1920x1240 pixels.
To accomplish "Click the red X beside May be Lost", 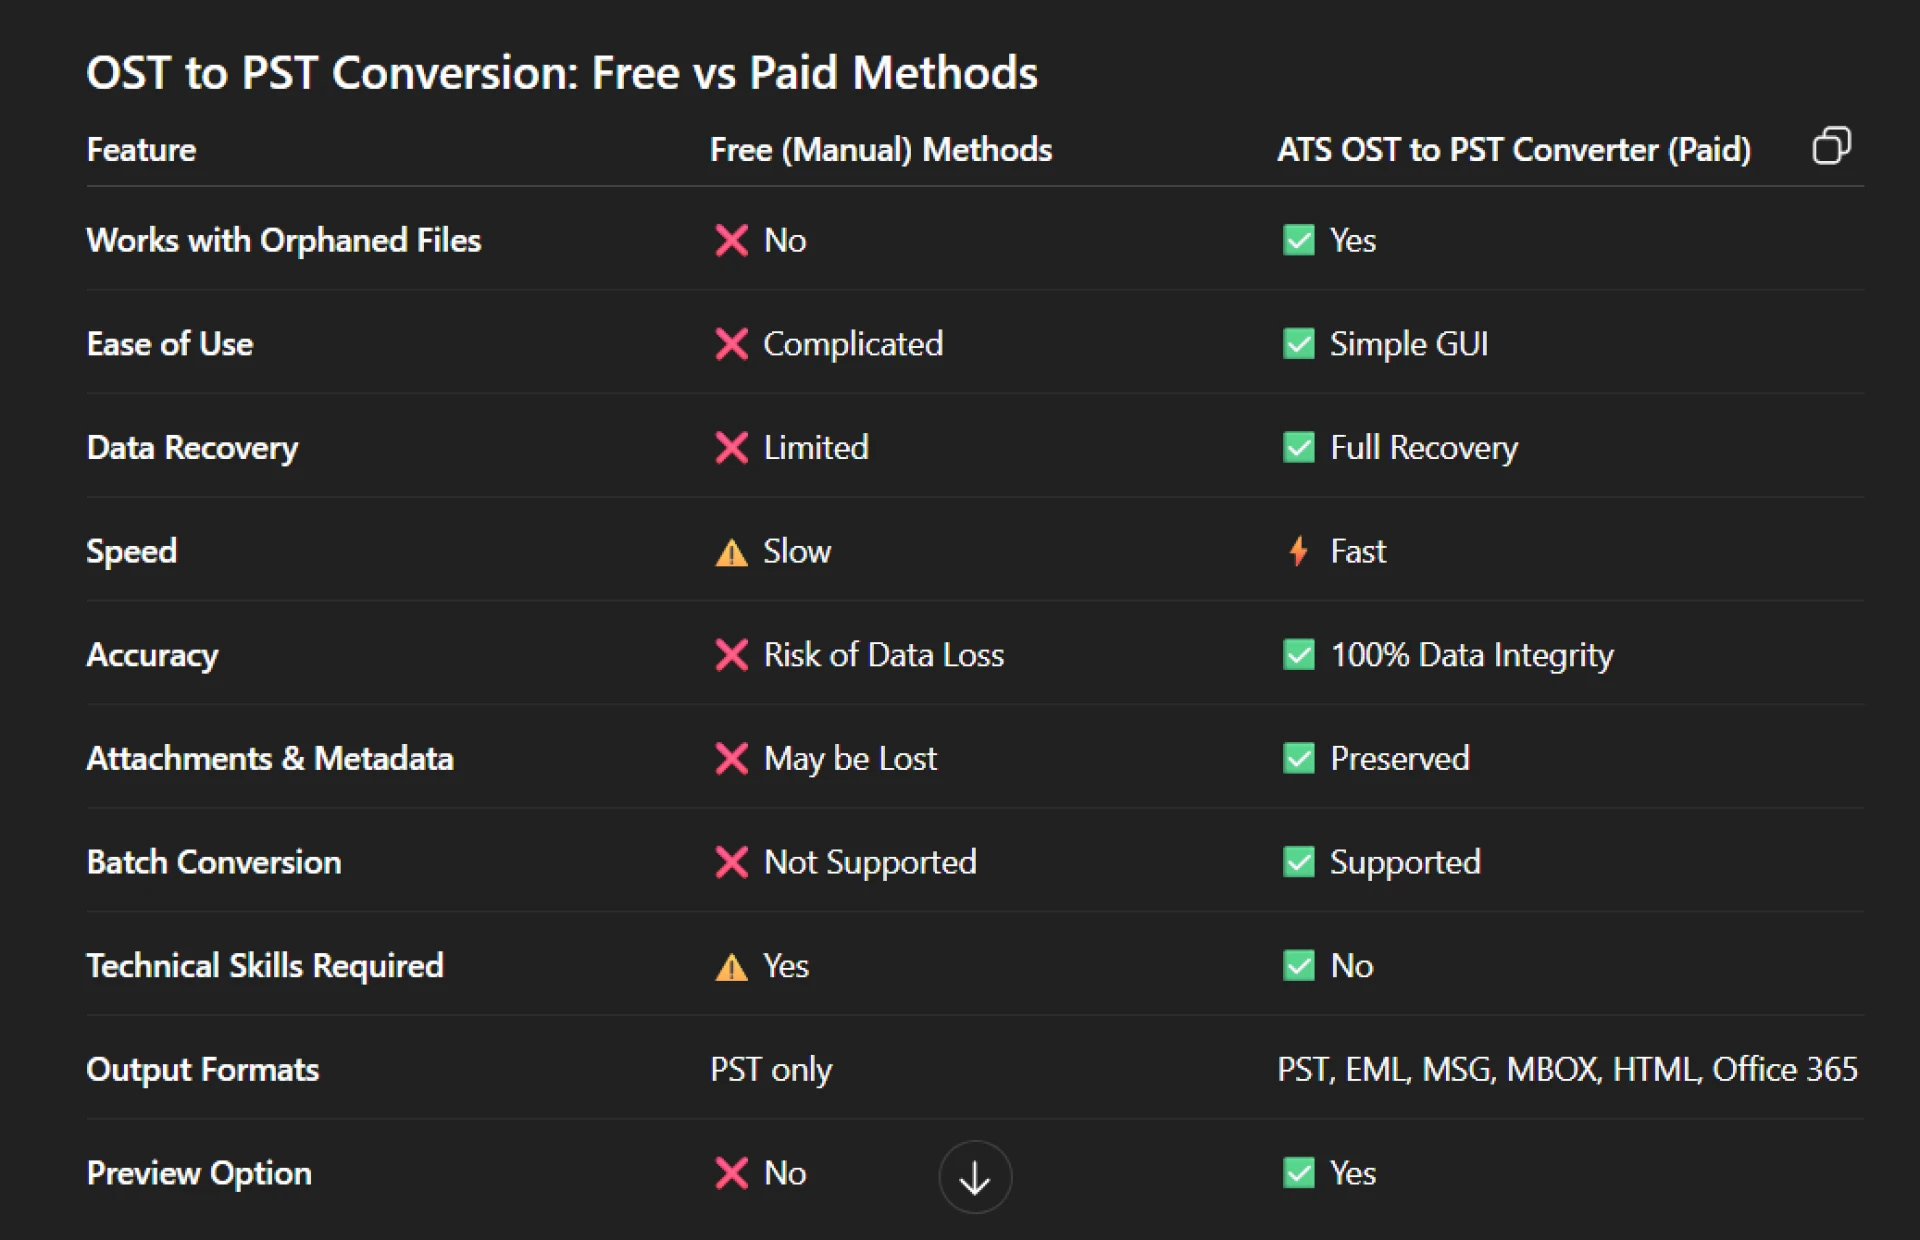I will coord(731,759).
